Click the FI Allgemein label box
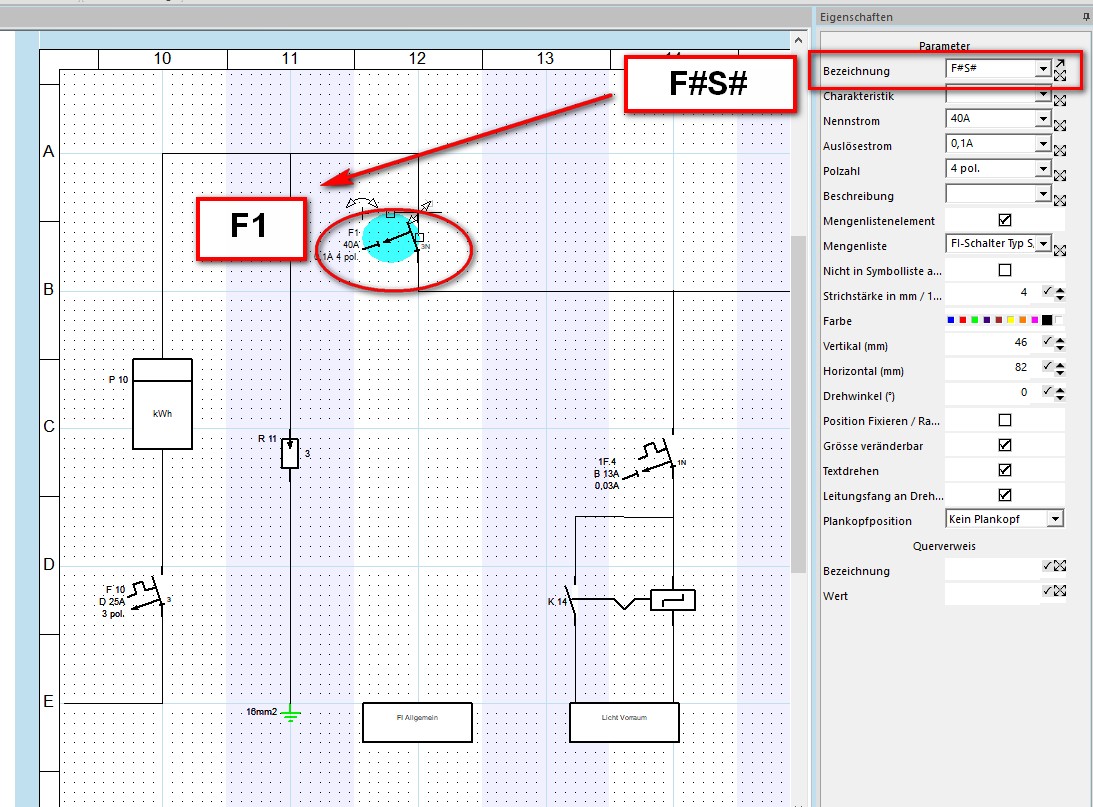 click(417, 722)
